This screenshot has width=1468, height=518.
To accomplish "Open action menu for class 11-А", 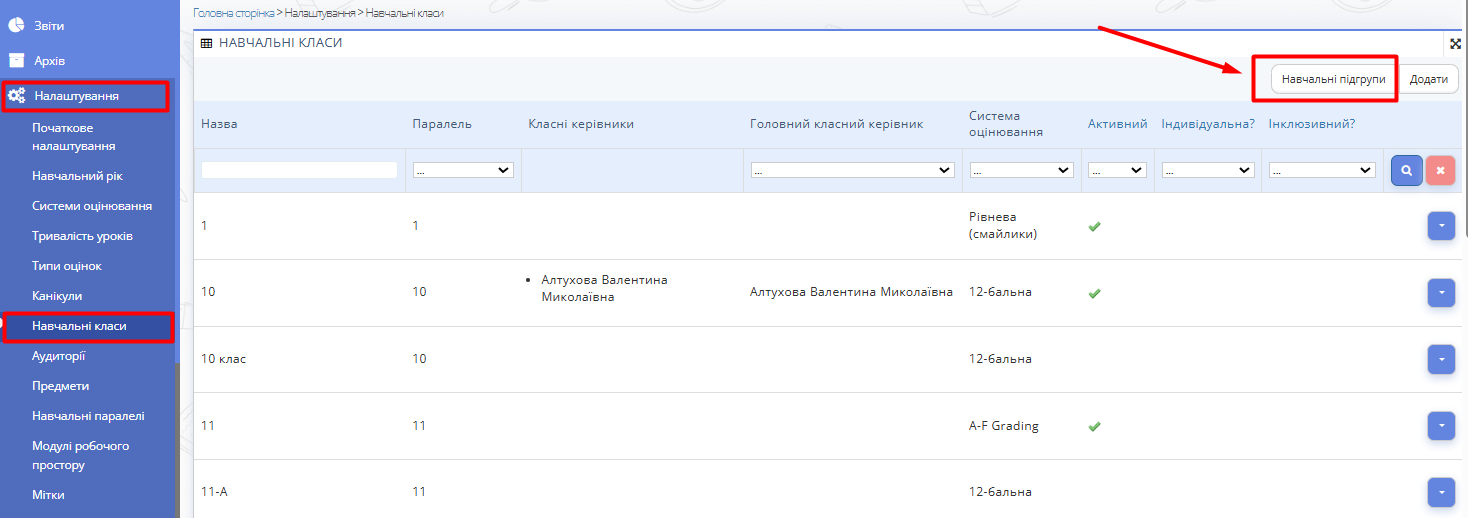I will (1440, 491).
